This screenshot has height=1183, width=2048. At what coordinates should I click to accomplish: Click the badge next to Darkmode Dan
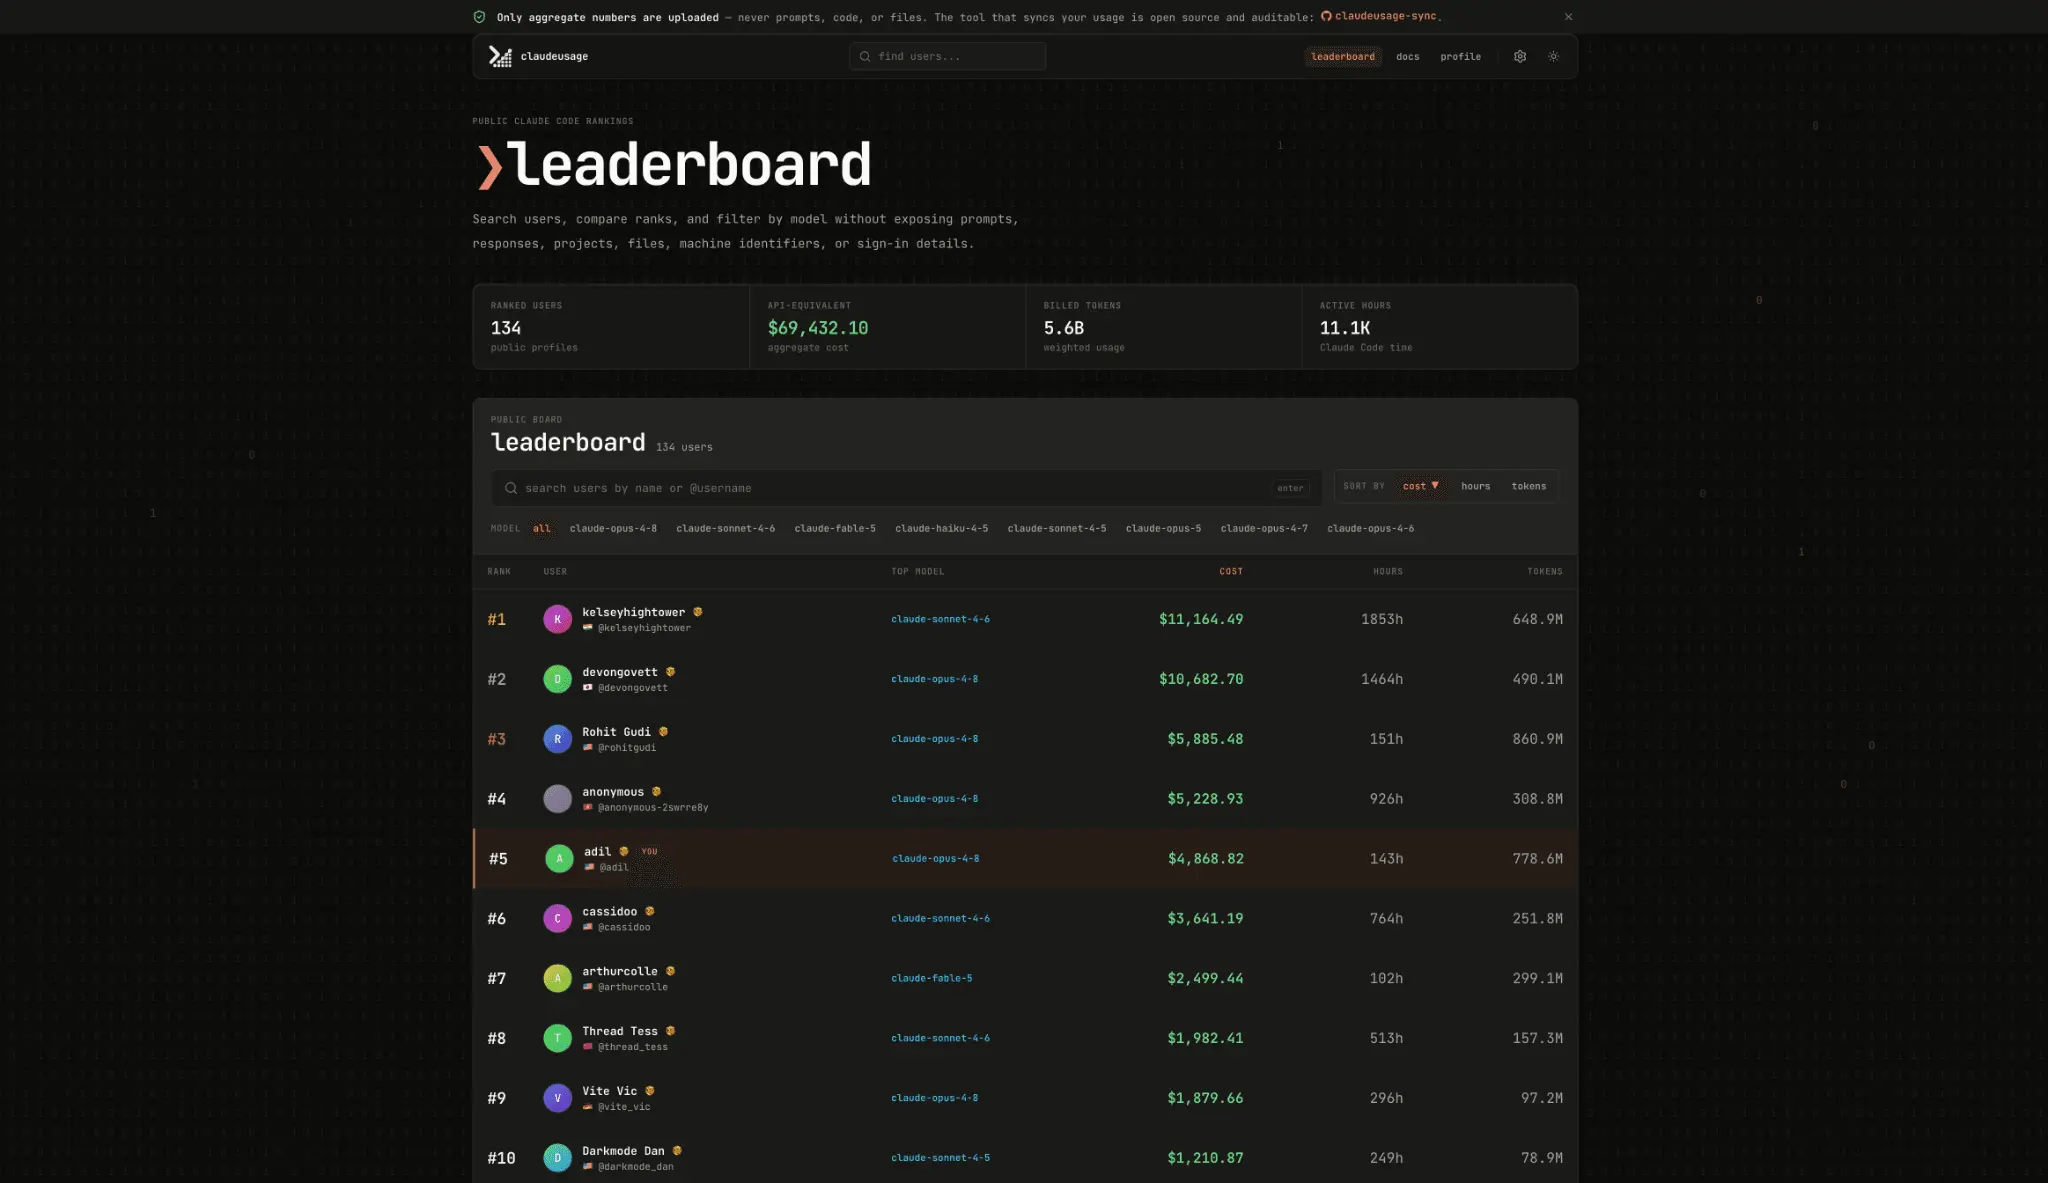click(x=677, y=1151)
